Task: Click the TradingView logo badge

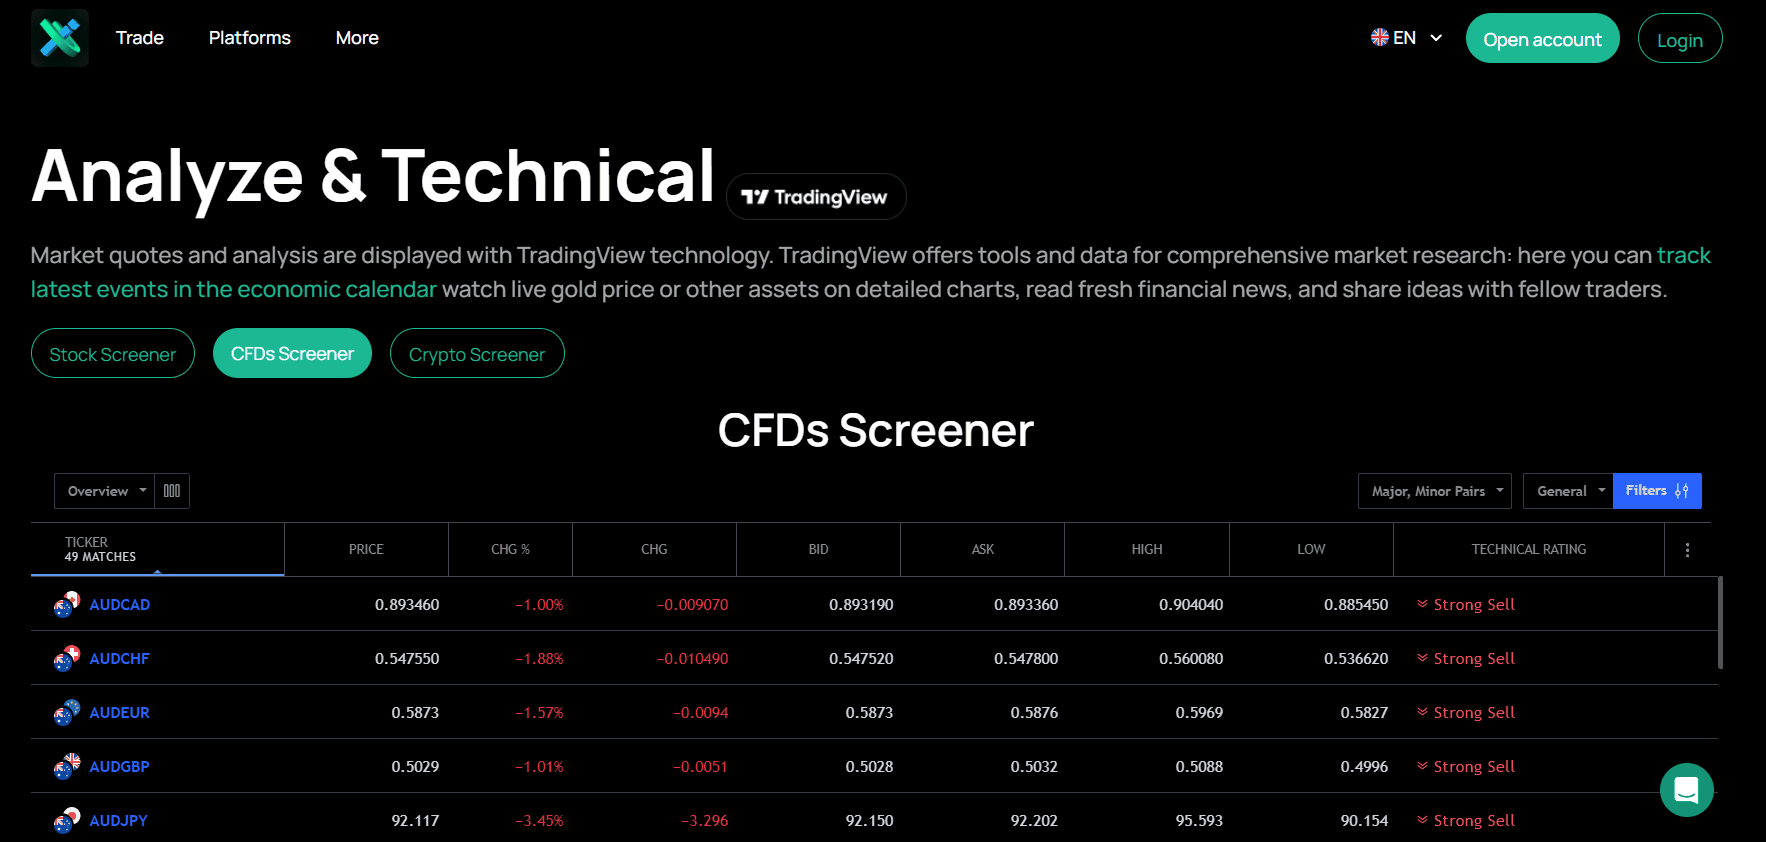Action: click(x=816, y=197)
